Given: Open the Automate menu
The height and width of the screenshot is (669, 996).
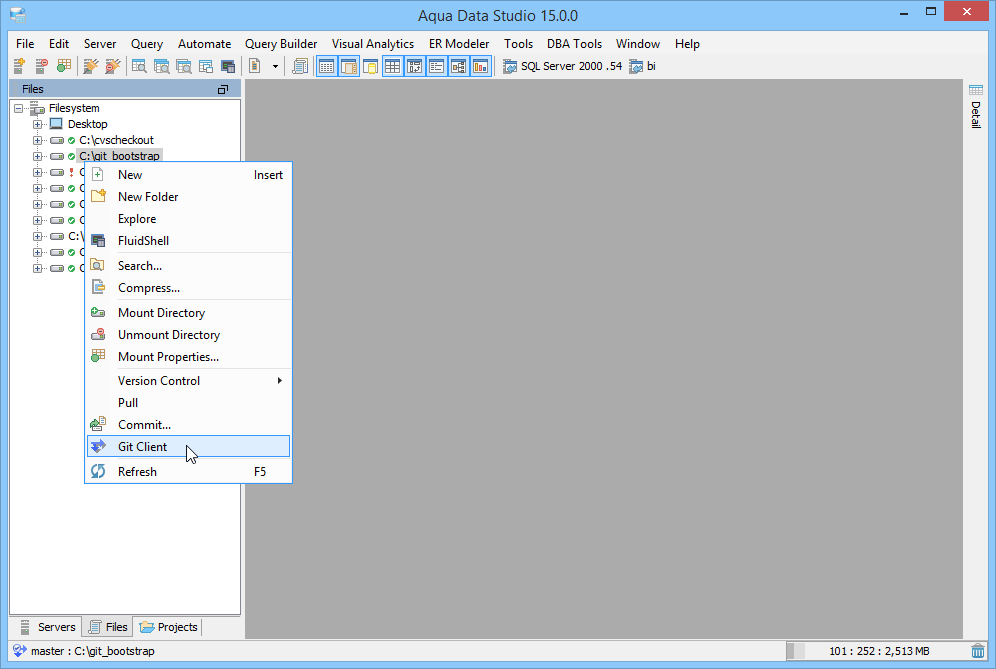Looking at the screenshot, I should click(x=205, y=44).
